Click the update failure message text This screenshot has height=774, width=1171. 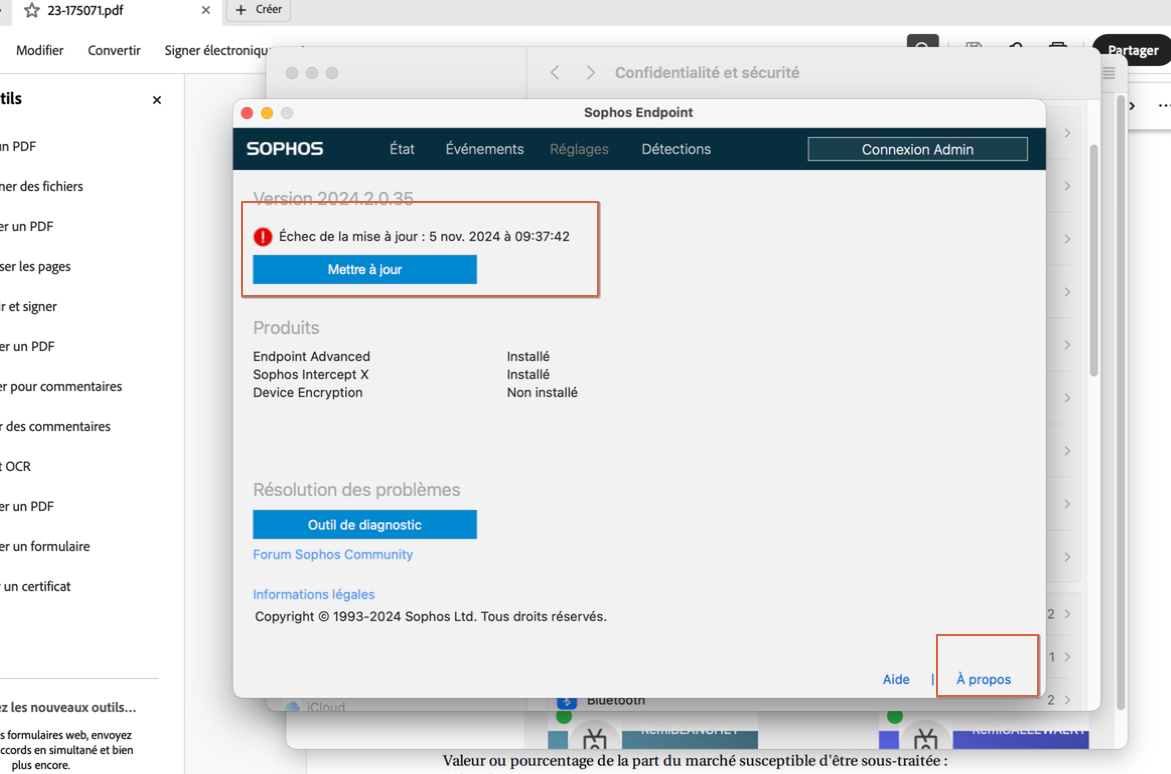click(x=424, y=236)
